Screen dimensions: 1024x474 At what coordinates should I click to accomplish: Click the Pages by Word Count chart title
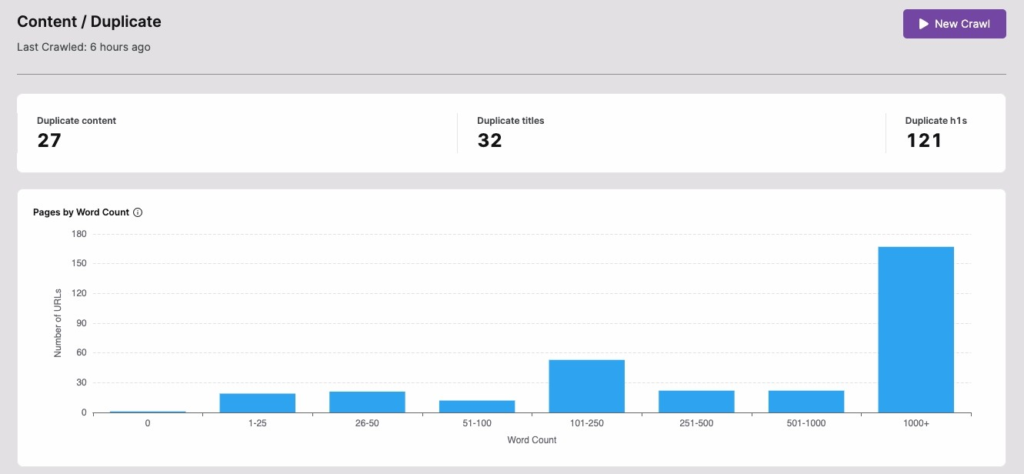(80, 212)
